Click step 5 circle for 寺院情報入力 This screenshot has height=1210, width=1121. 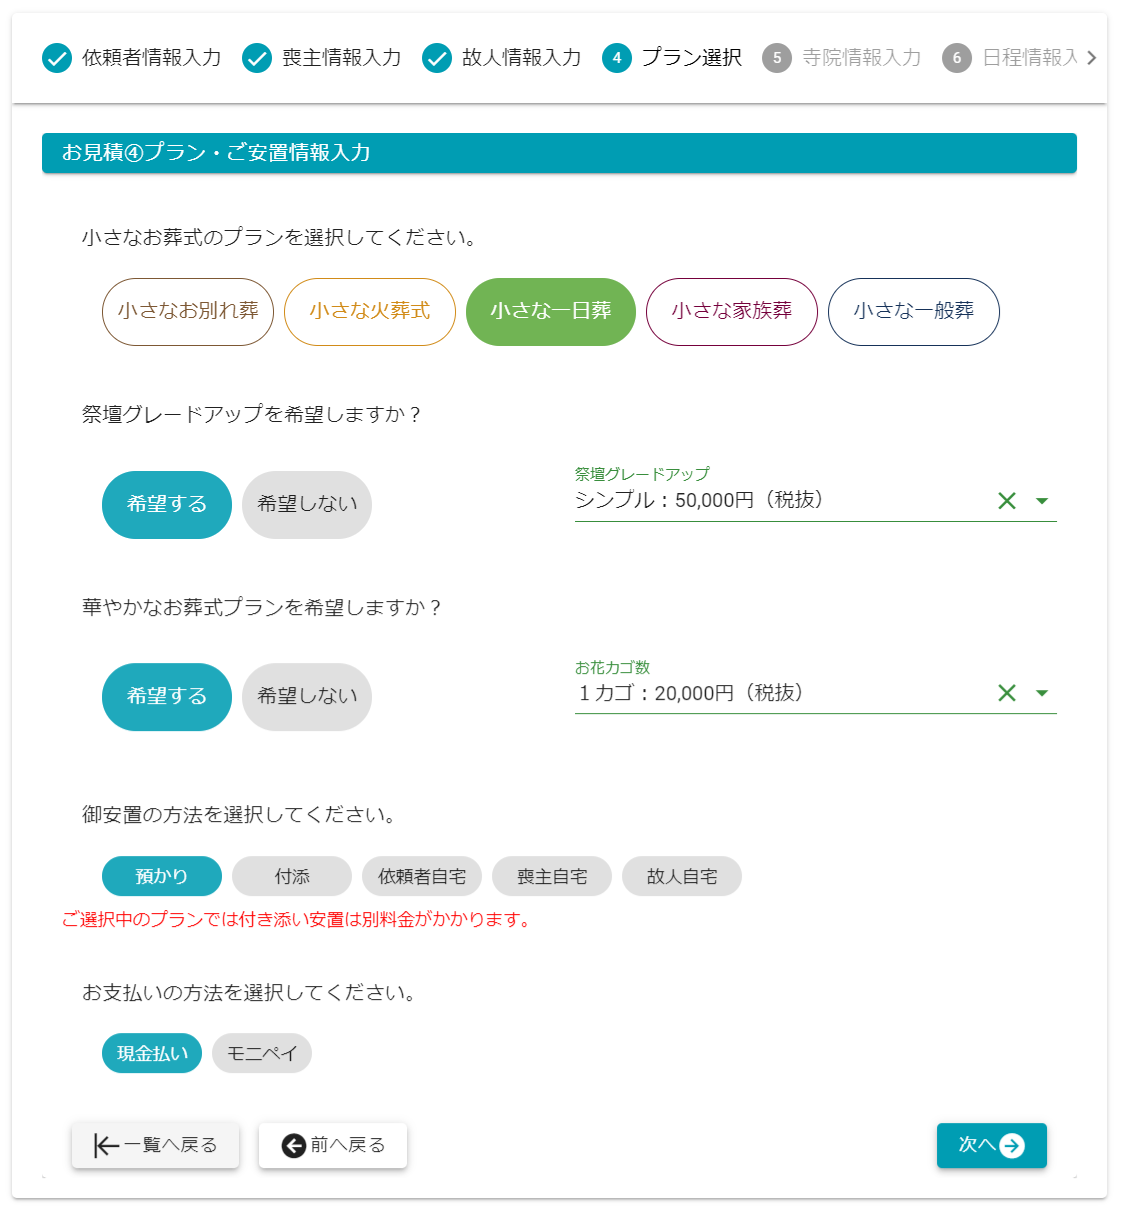tap(777, 58)
